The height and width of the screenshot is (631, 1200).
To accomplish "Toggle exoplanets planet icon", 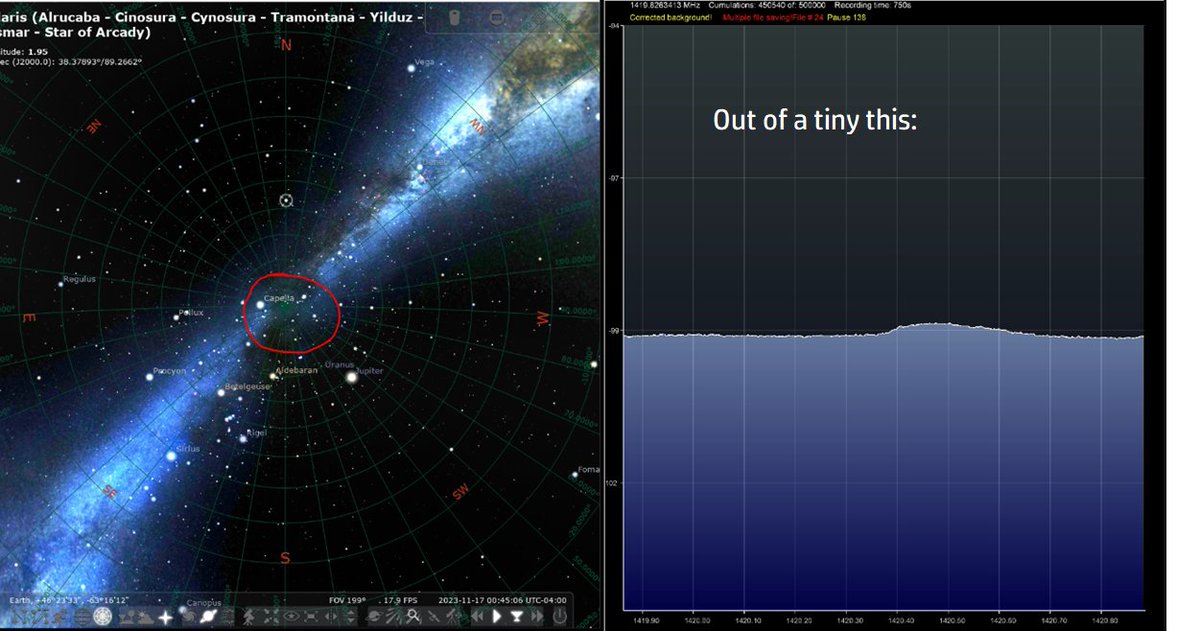I will (374, 617).
